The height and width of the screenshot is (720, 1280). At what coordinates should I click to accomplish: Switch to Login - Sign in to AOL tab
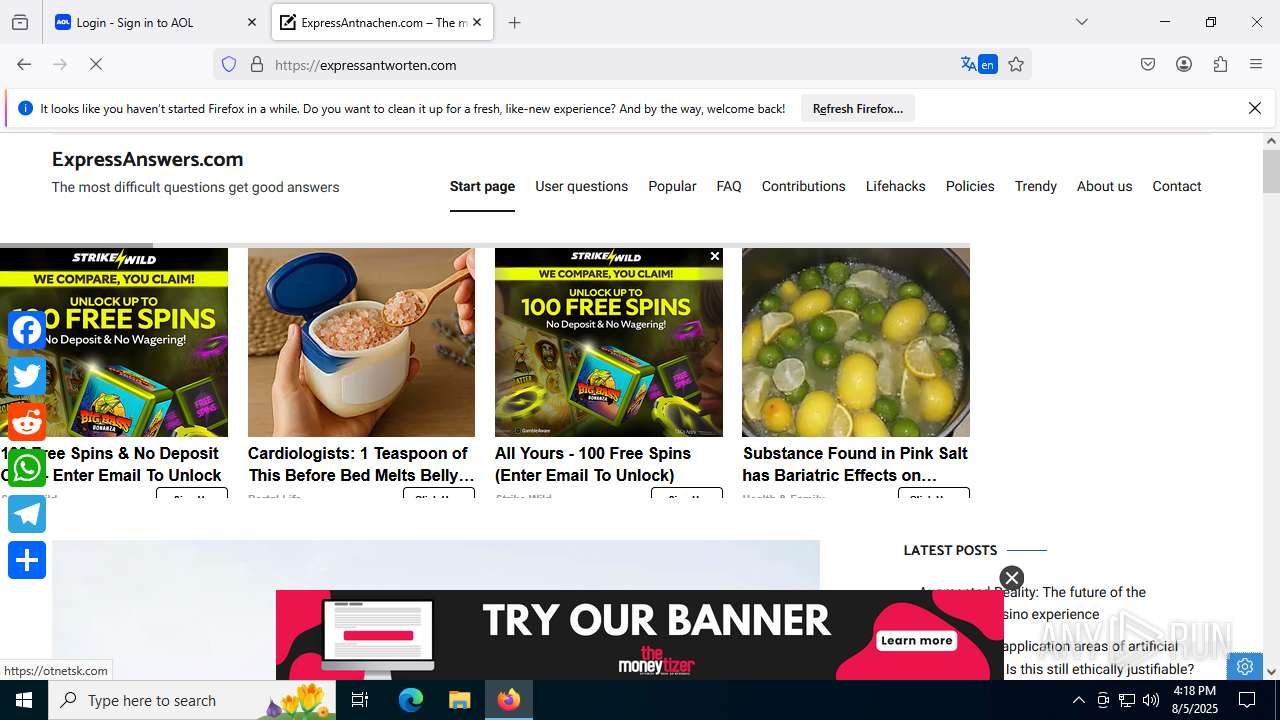click(155, 22)
